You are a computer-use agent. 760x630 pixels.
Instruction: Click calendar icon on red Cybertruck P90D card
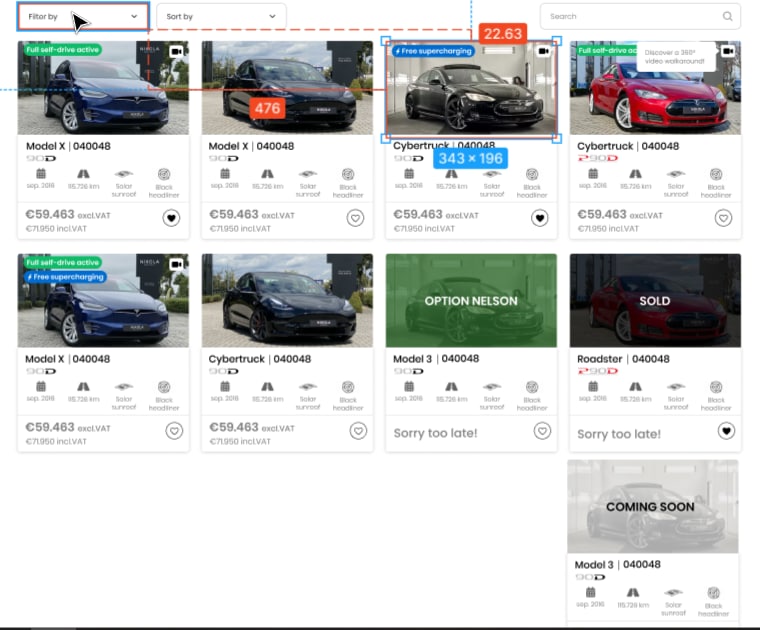coord(593,173)
